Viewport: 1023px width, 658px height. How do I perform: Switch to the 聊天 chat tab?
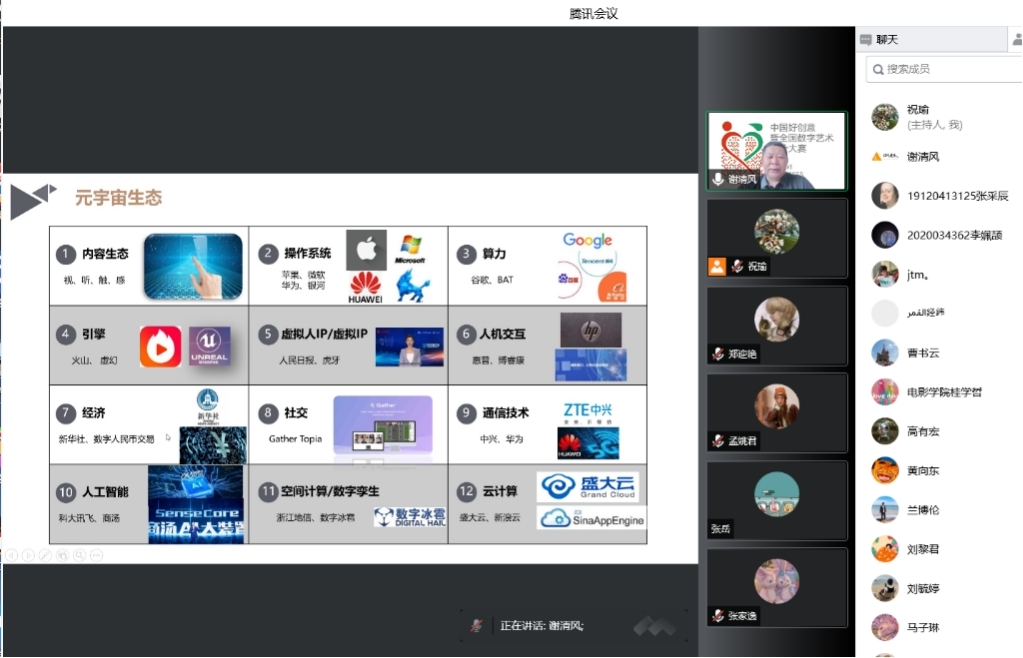point(880,40)
